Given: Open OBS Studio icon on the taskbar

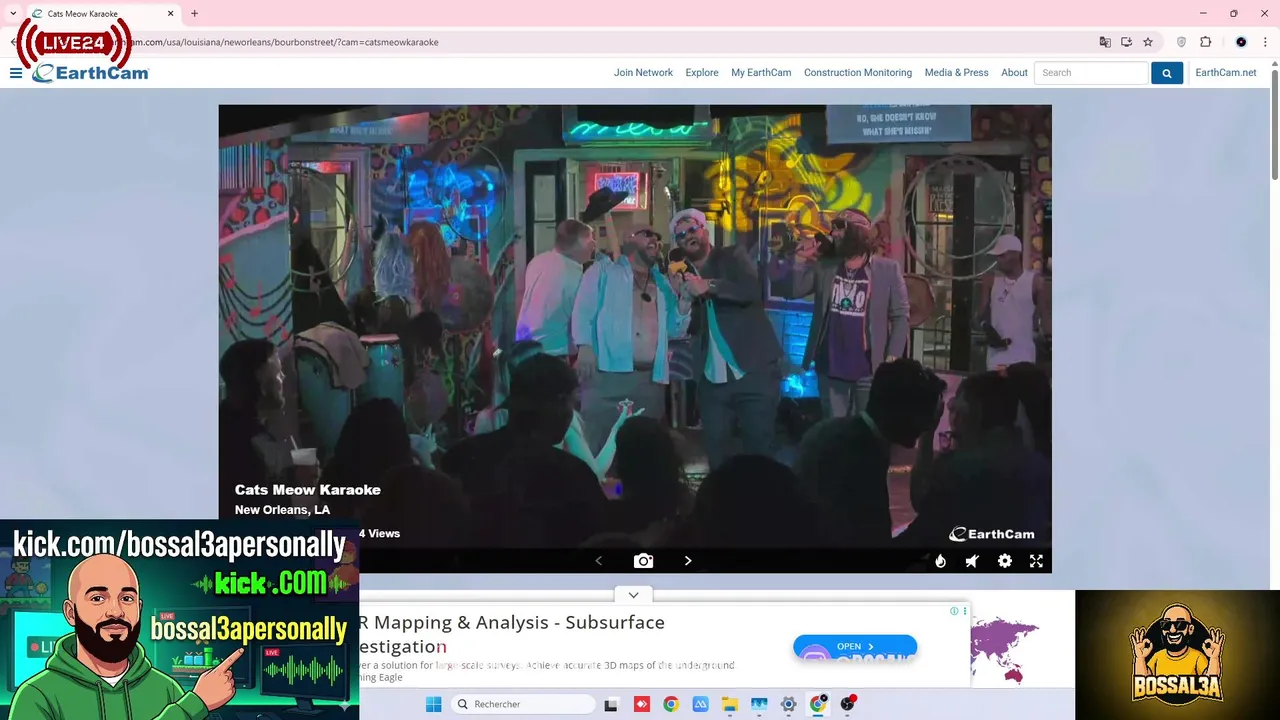Looking at the screenshot, I should pyautogui.click(x=848, y=704).
